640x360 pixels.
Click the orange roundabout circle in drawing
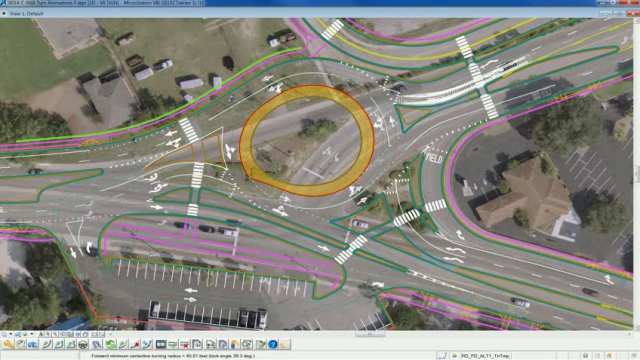tap(307, 140)
